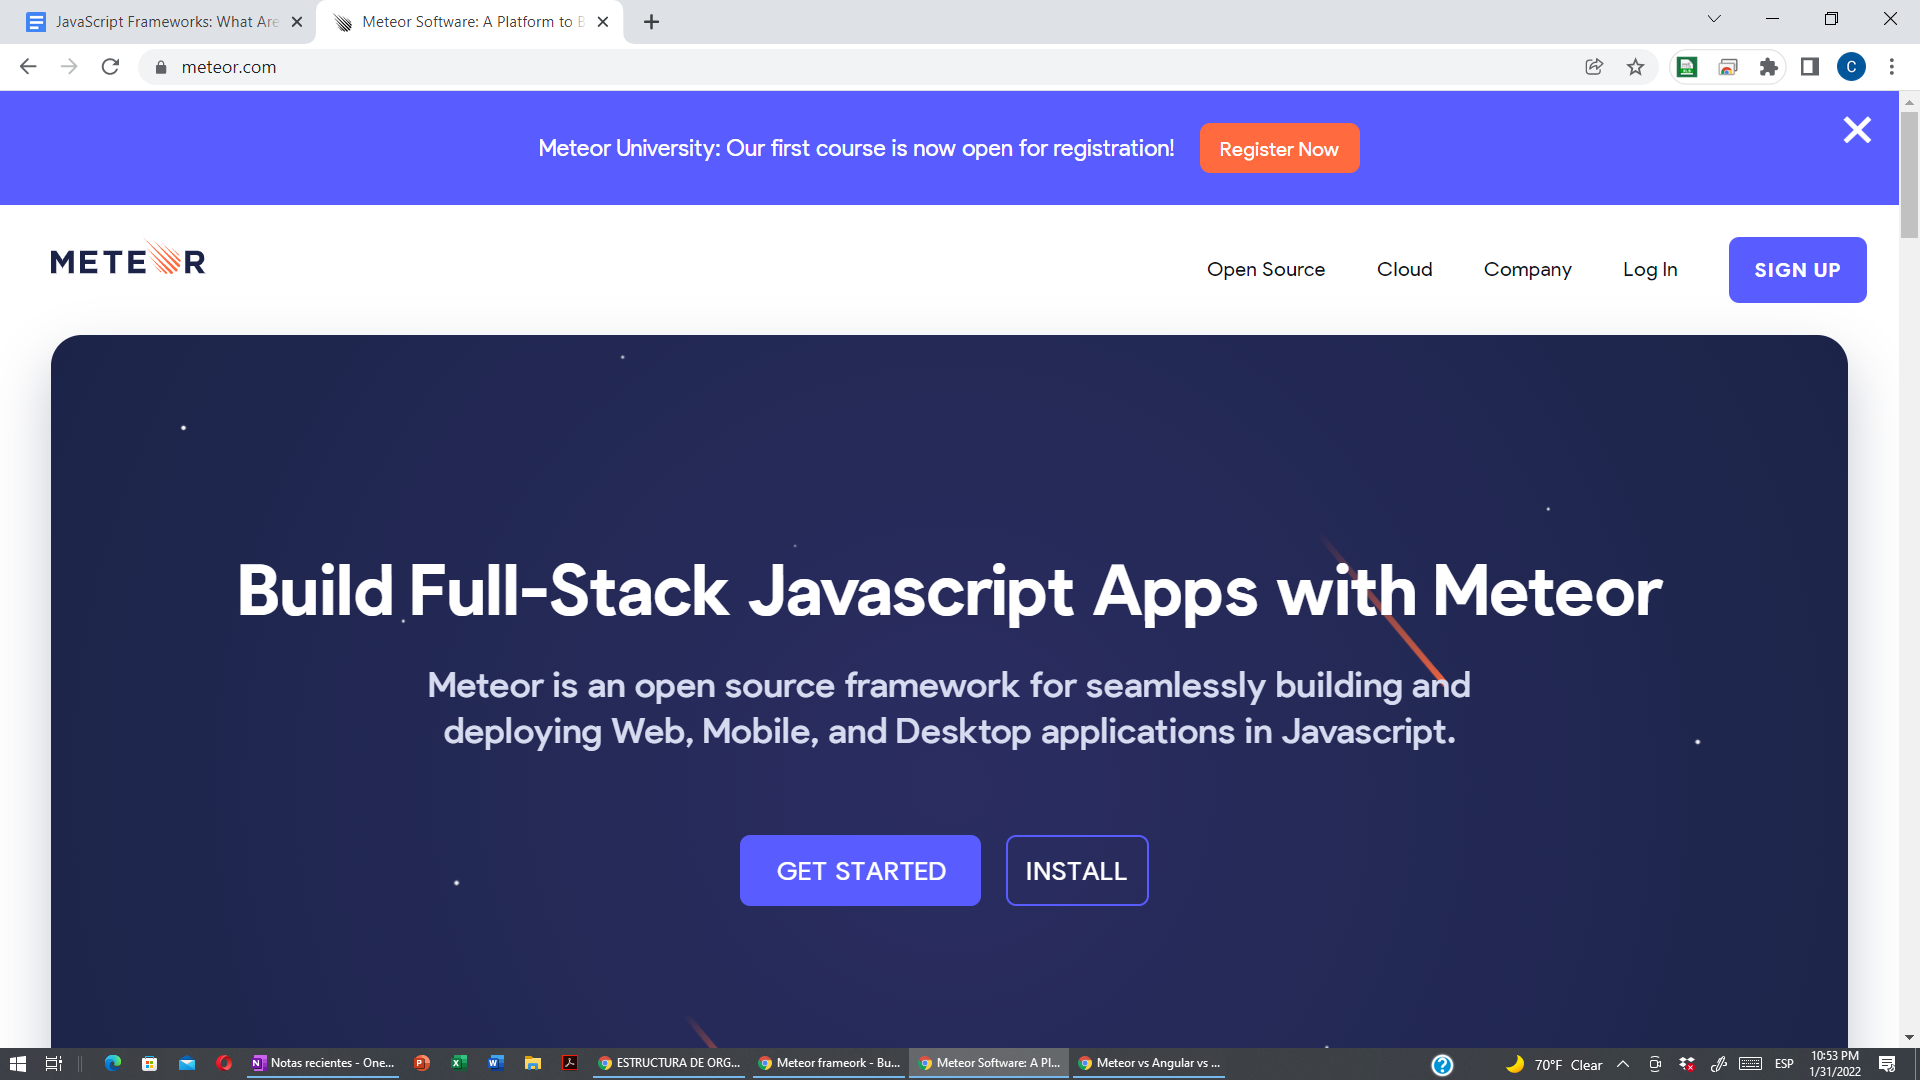Open File Explorer from the taskbar
1920x1080 pixels.
click(533, 1063)
